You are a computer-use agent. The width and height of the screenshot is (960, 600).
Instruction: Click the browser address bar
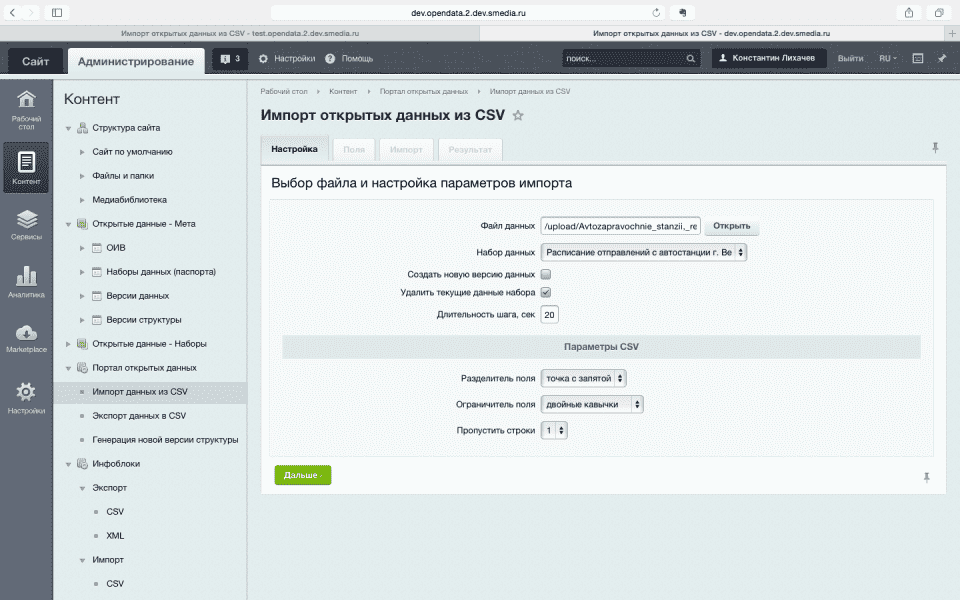(x=468, y=13)
